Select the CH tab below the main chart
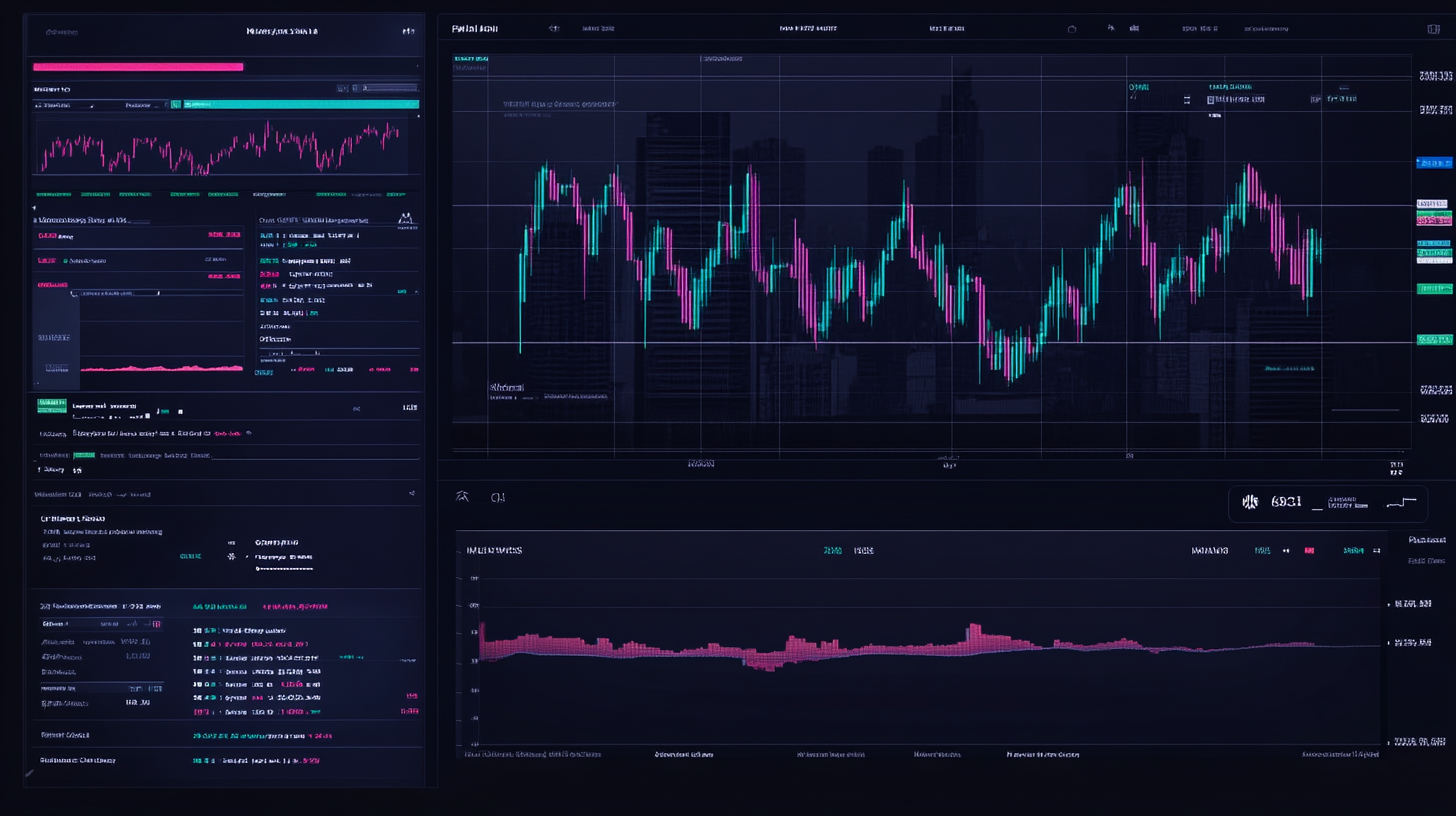1456x816 pixels. tap(500, 497)
